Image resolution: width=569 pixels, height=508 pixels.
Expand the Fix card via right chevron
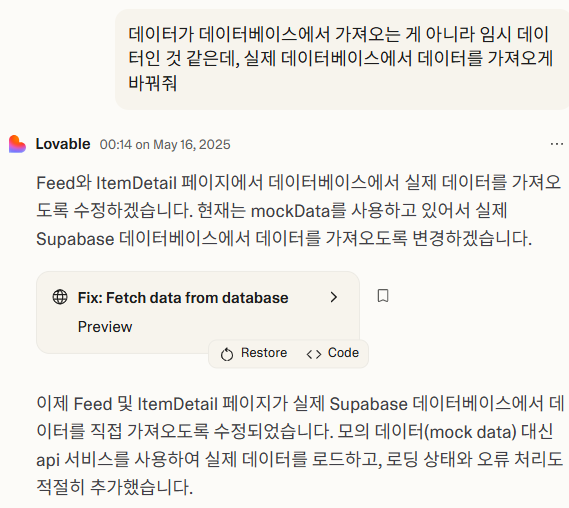[x=334, y=297]
